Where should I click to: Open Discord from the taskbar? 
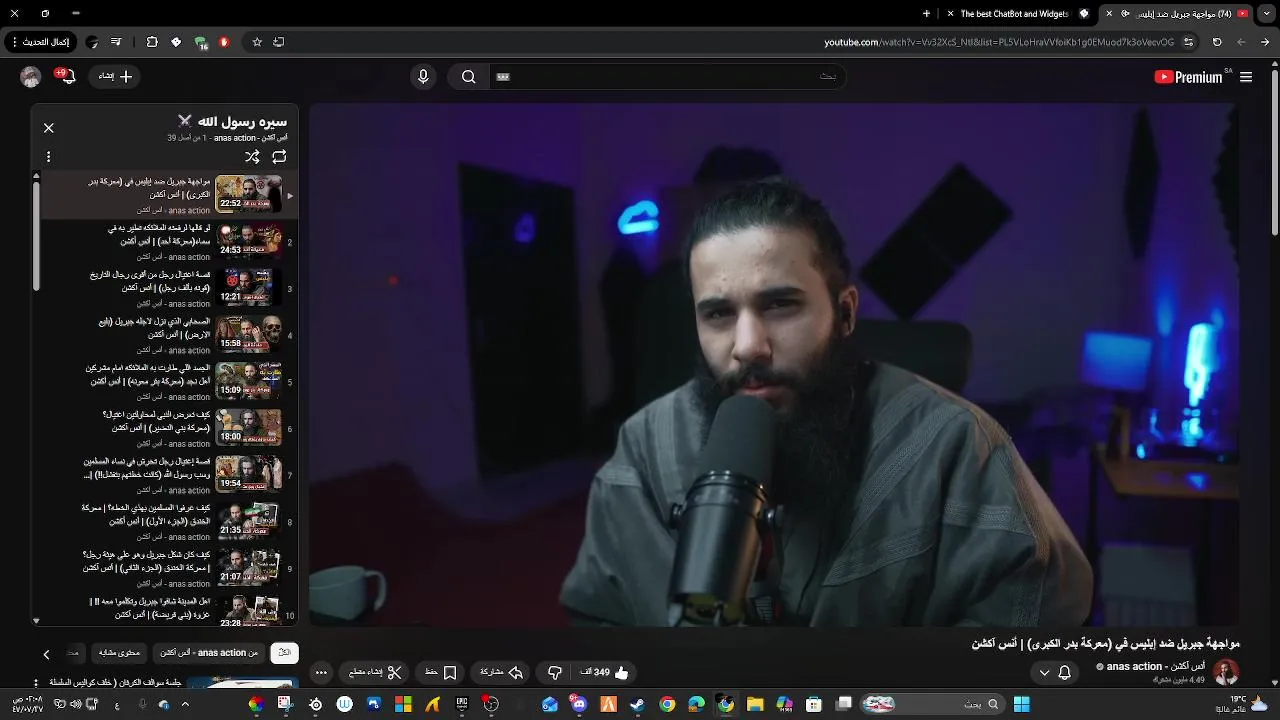click(579, 704)
